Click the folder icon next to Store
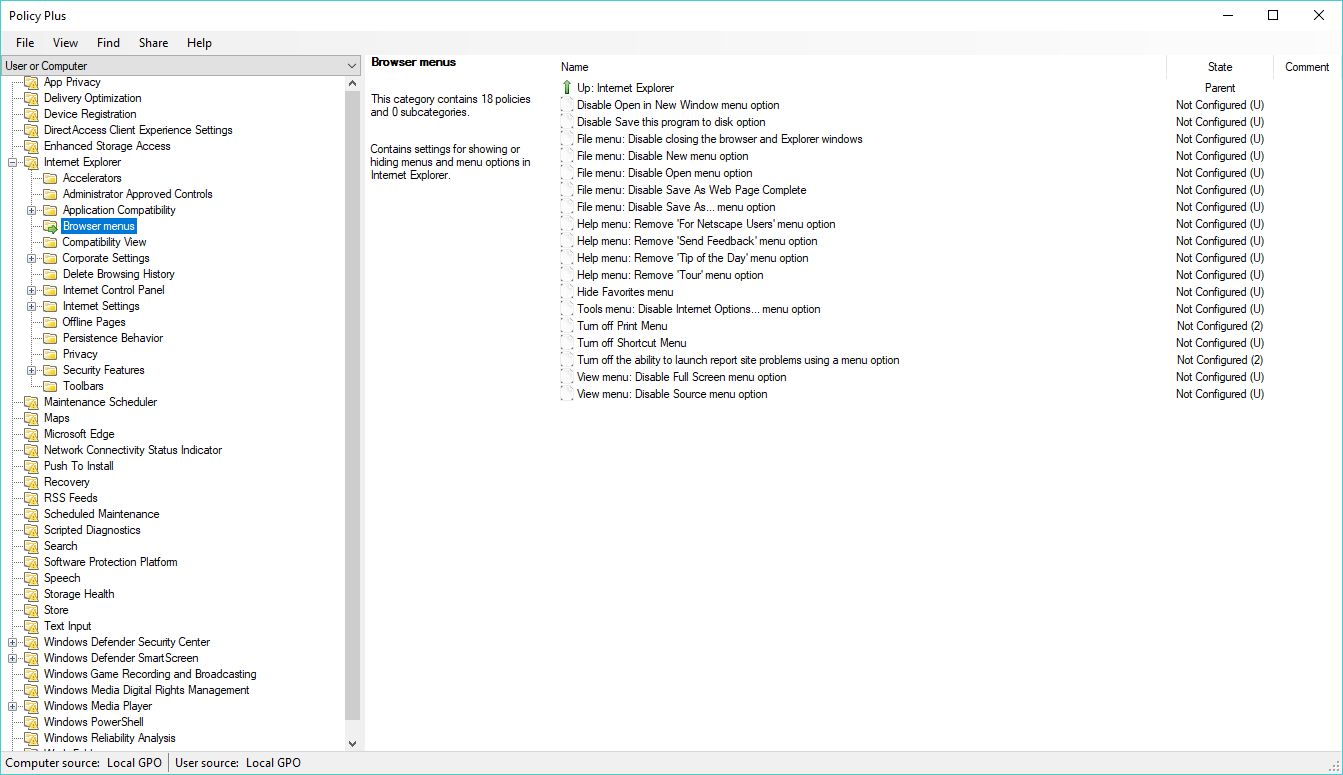 (31, 610)
